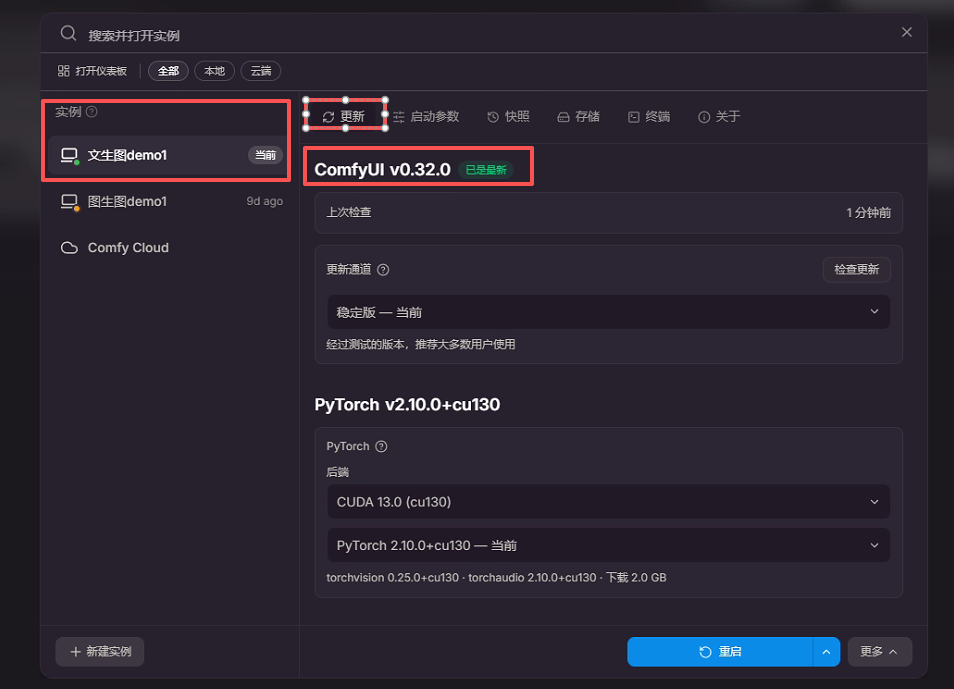
Task: Click the search magnifier icon
Action: point(68,33)
